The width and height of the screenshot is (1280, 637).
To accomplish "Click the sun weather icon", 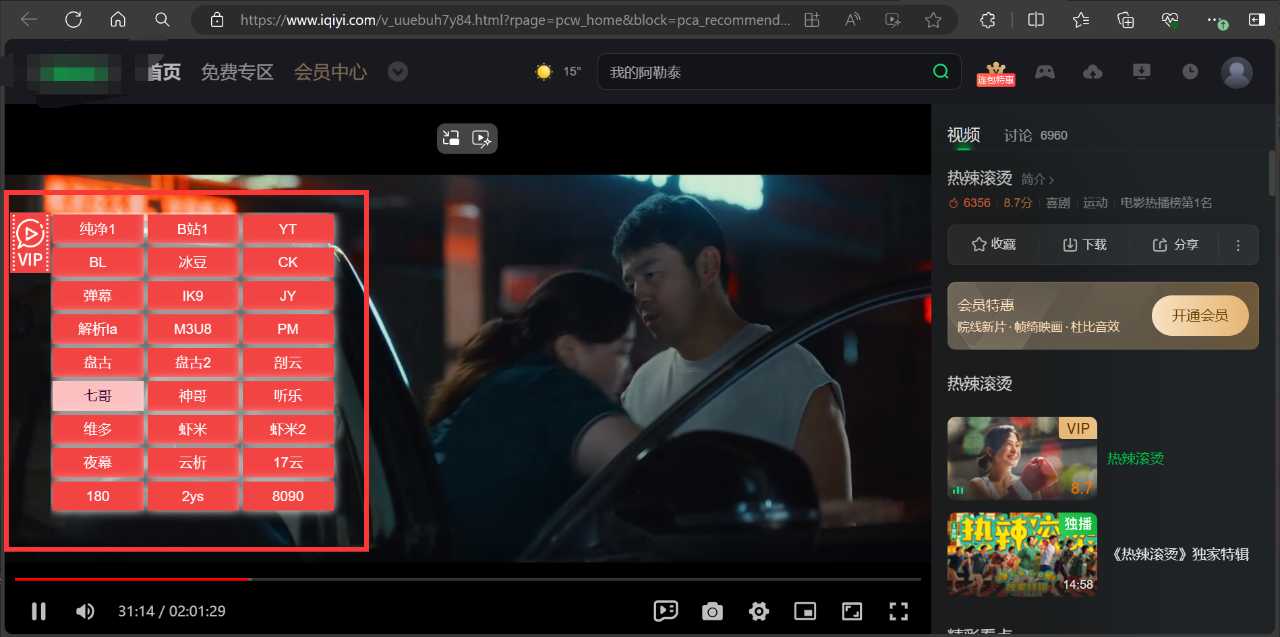I will [x=544, y=72].
